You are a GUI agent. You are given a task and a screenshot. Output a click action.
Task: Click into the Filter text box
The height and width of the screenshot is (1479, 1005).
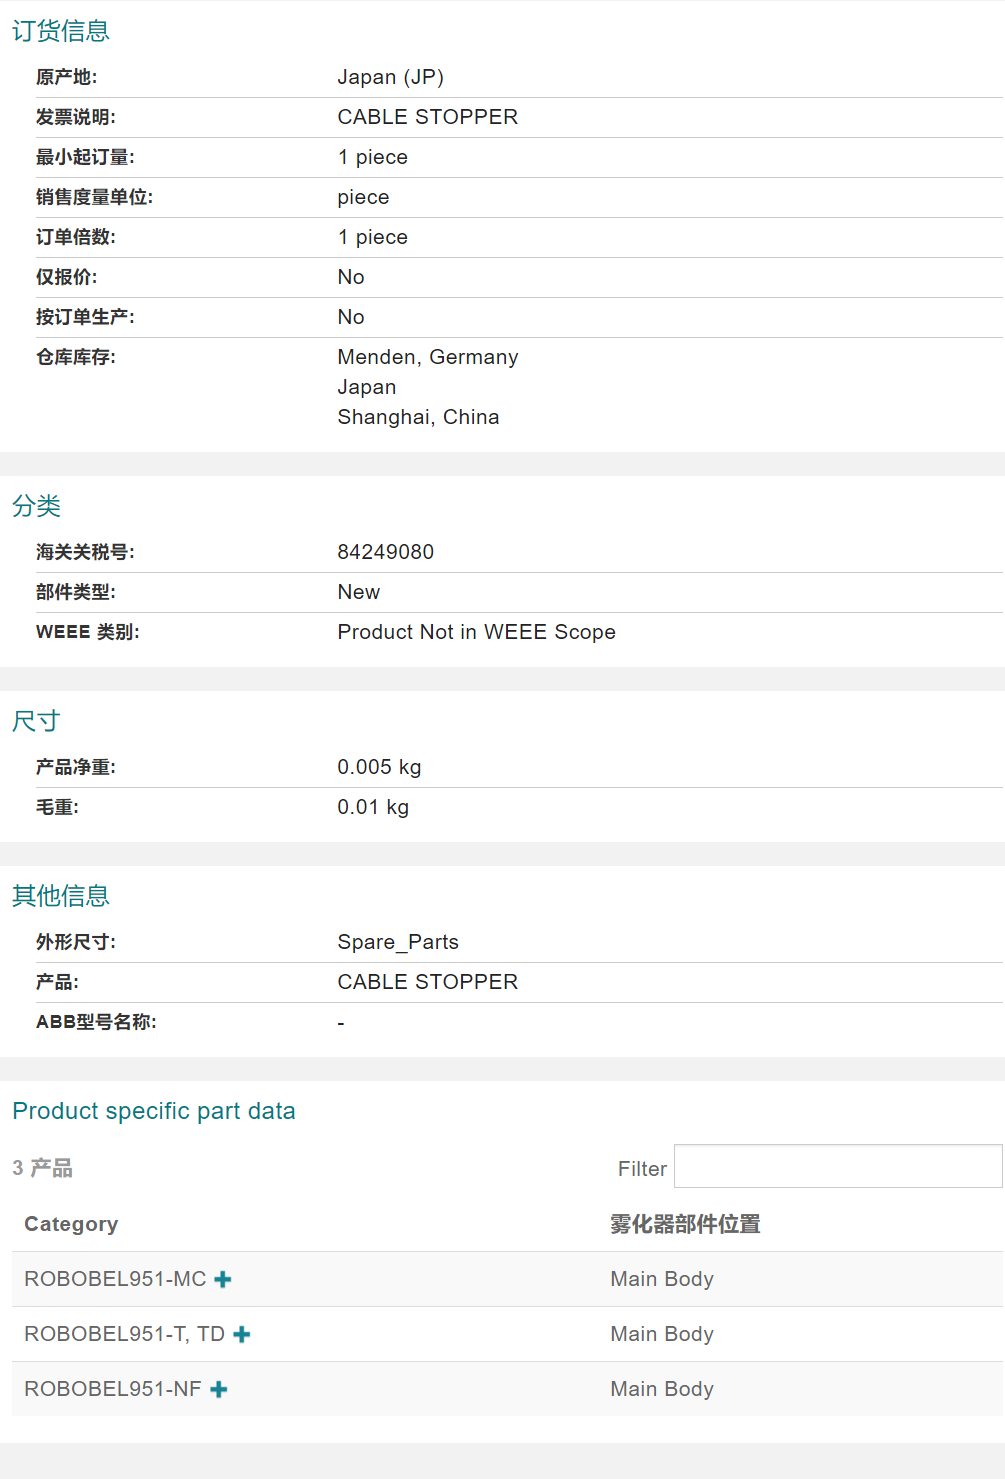coord(837,1166)
